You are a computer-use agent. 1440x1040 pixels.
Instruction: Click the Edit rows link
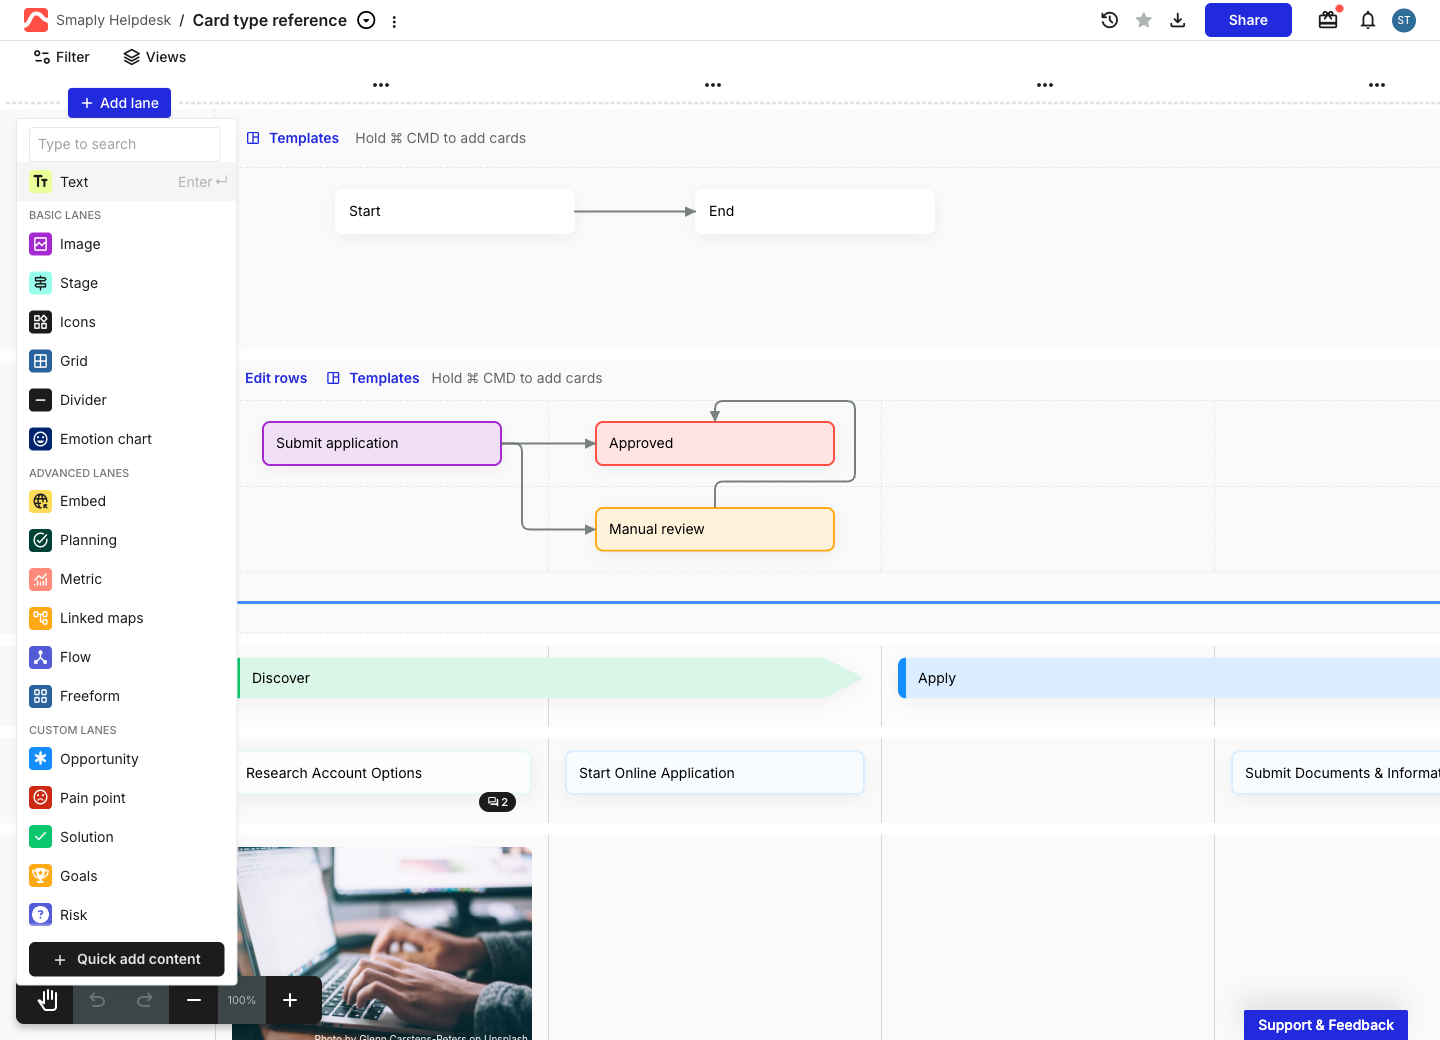click(x=276, y=378)
